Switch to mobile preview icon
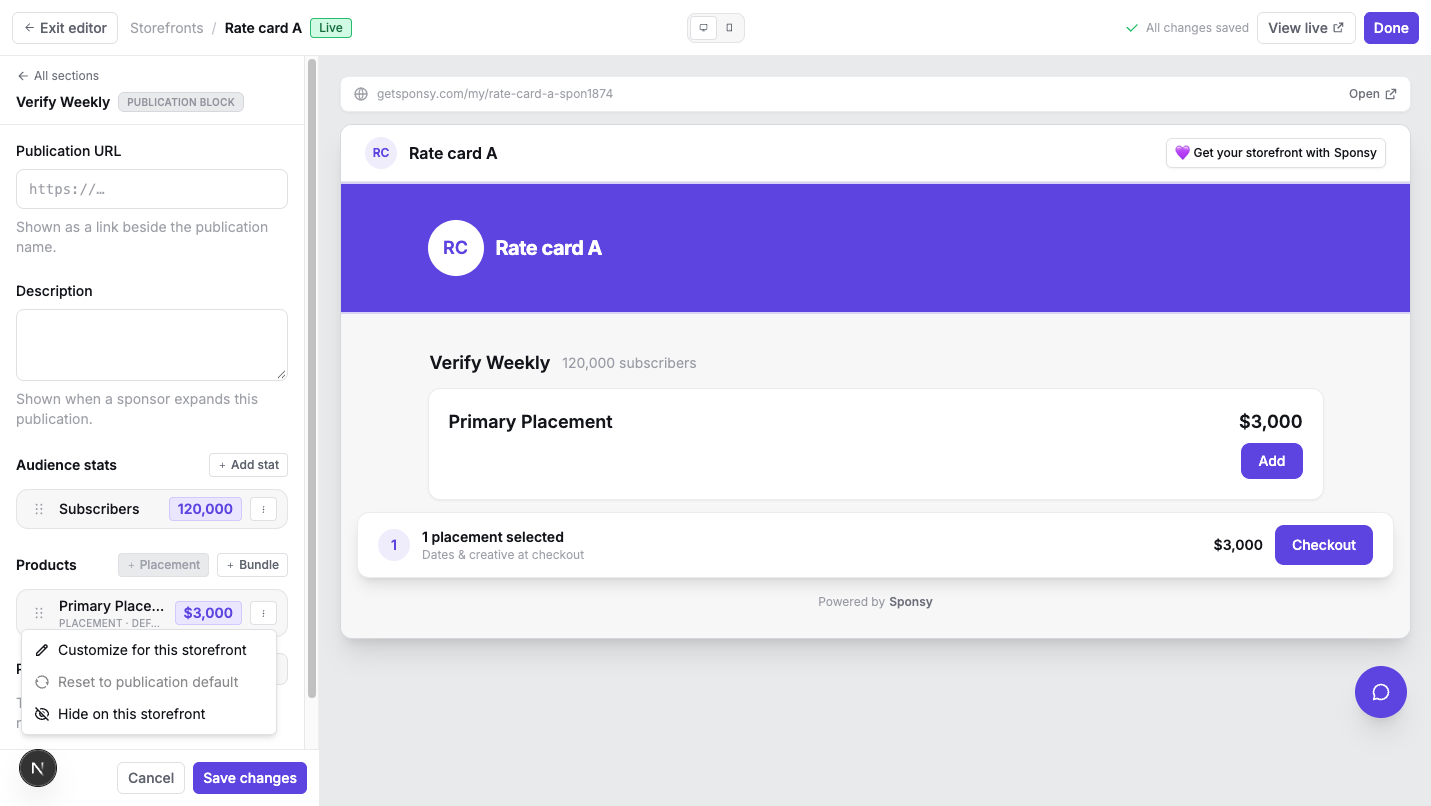Screen dimensions: 1431x806 tap(729, 28)
